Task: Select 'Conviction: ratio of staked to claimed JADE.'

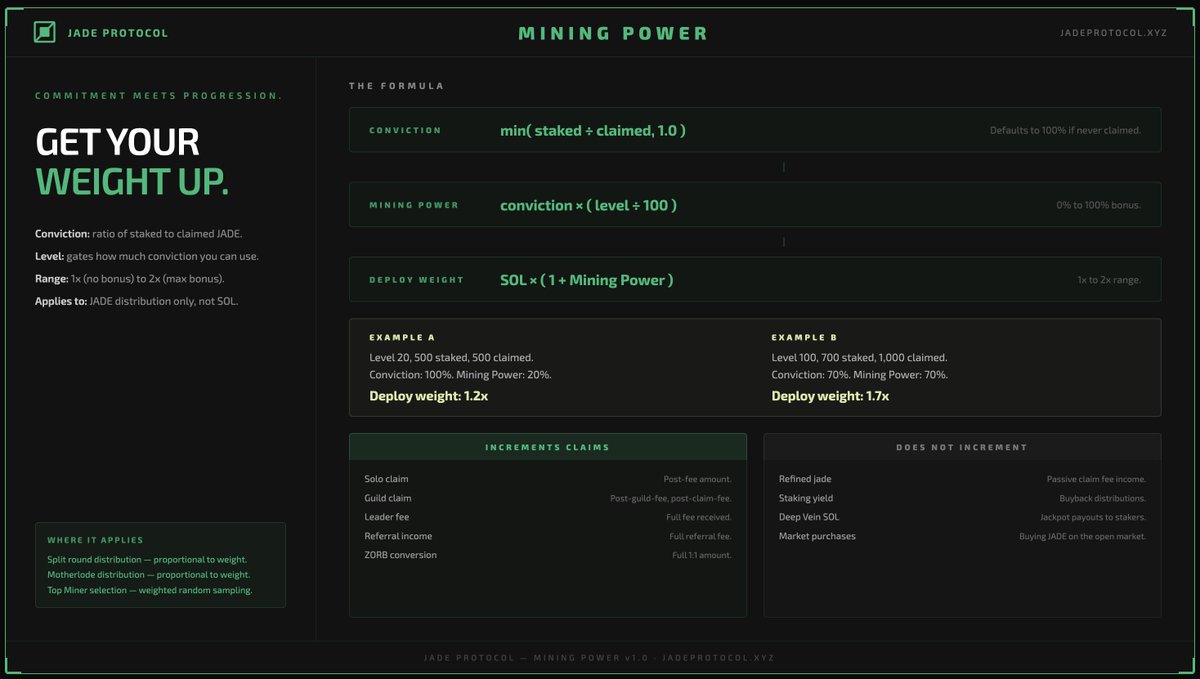Action: pyautogui.click(x=138, y=234)
